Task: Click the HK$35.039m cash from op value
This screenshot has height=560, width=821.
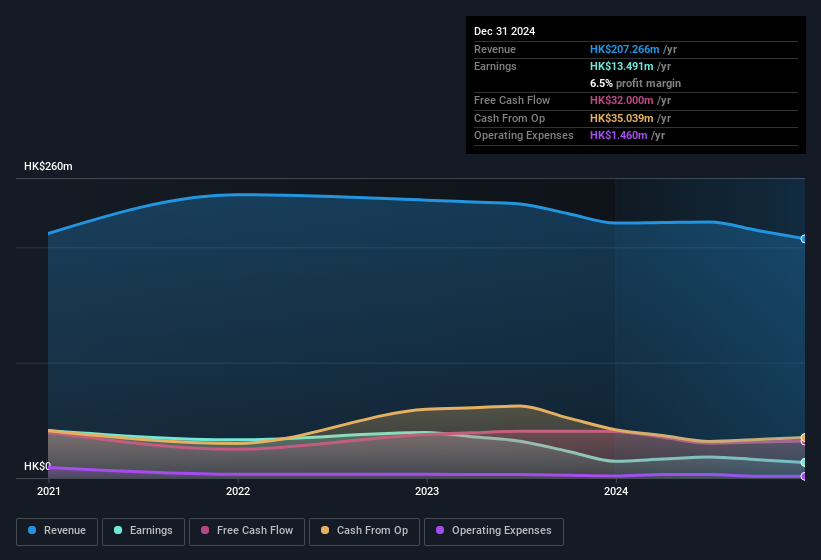Action: point(622,118)
